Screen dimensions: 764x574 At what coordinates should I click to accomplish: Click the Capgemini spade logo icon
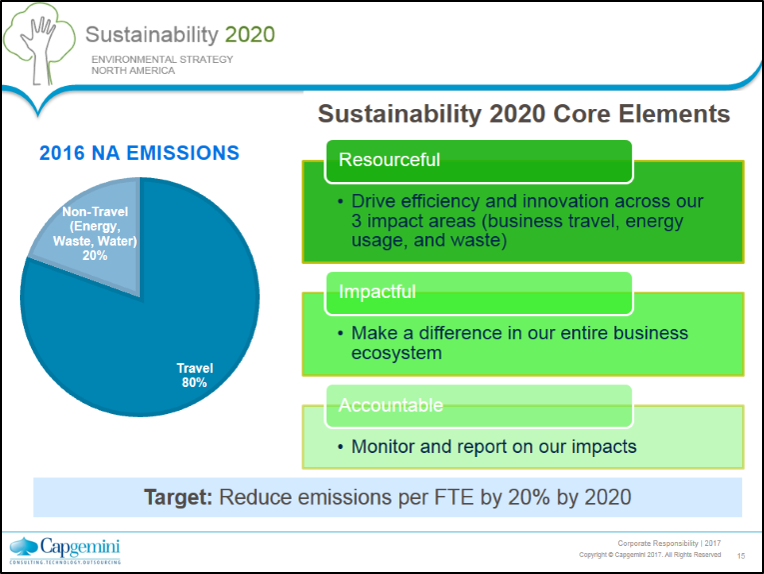(22, 547)
